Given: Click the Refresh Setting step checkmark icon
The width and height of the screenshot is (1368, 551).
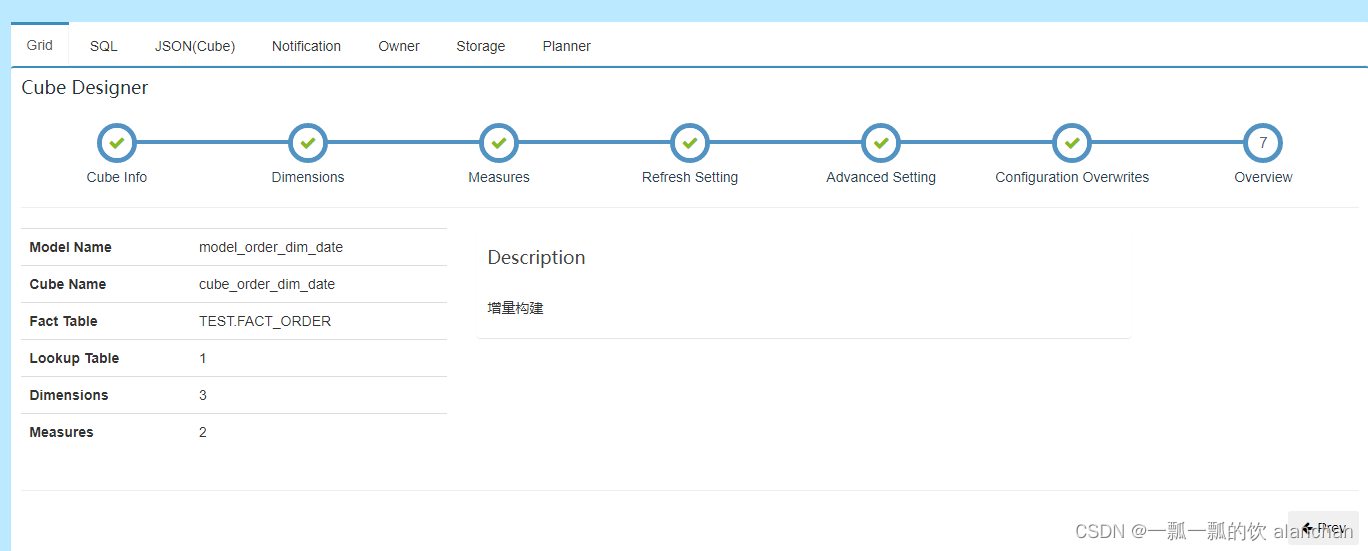Looking at the screenshot, I should pyautogui.click(x=690, y=143).
